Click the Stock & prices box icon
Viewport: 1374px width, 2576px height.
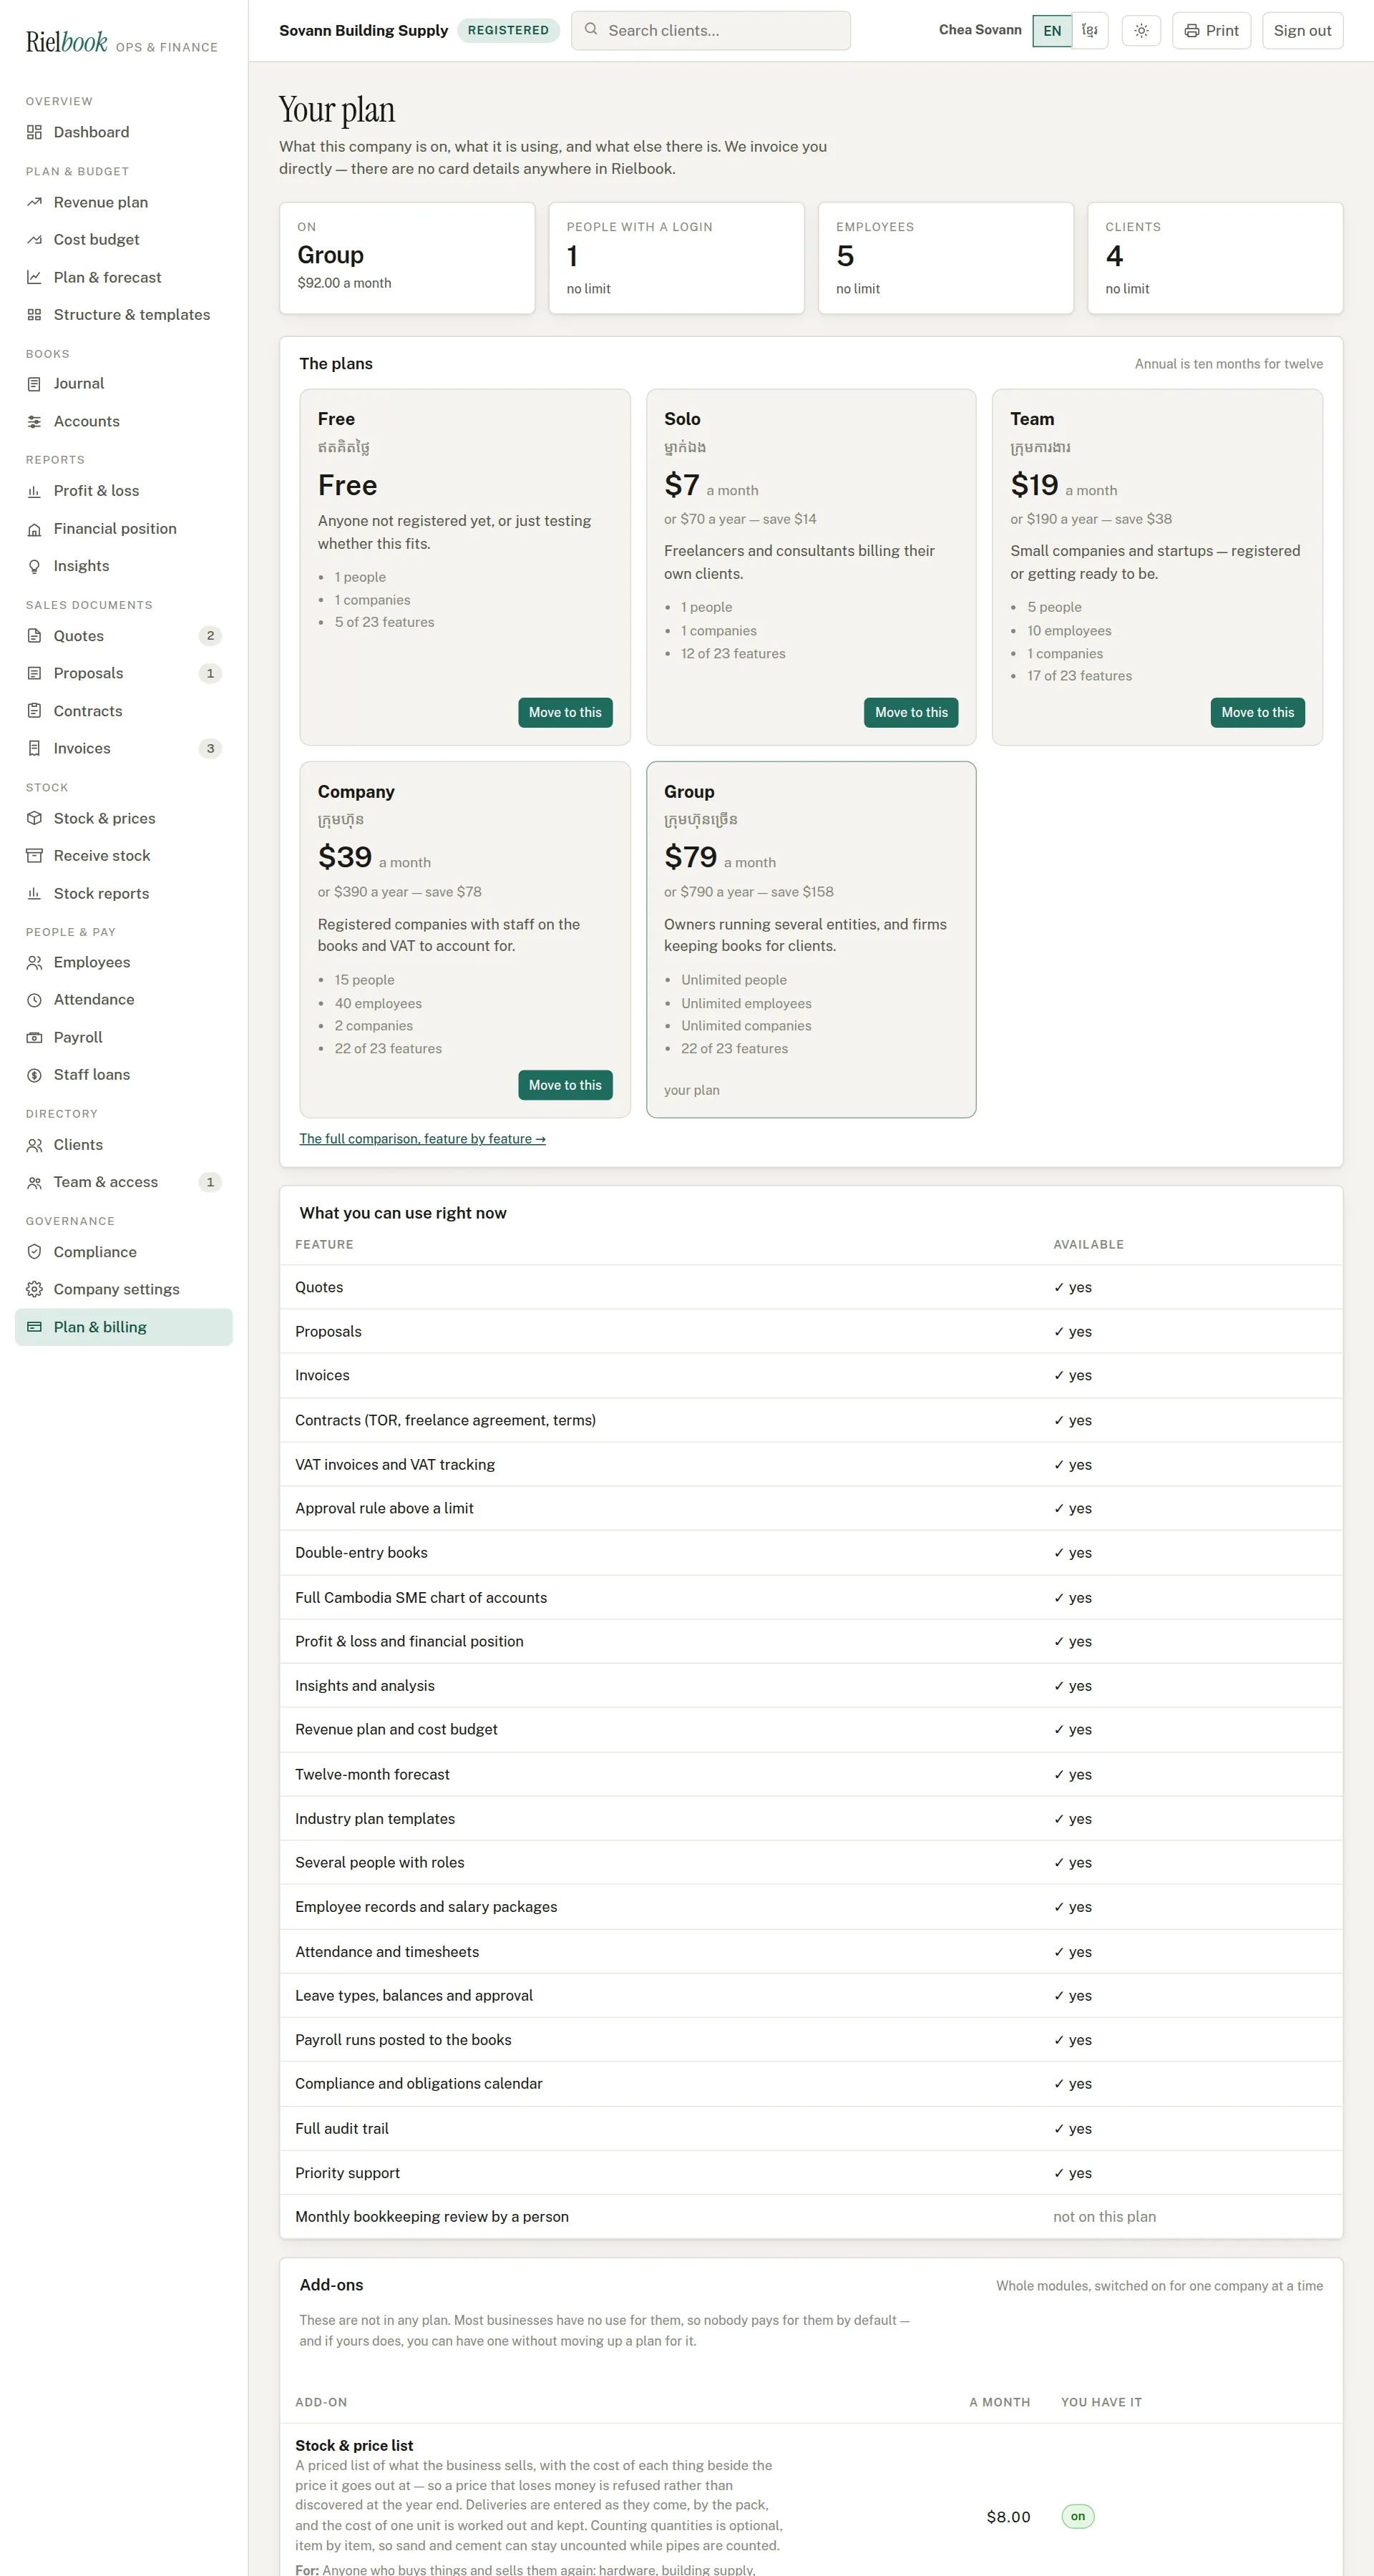coord(34,818)
